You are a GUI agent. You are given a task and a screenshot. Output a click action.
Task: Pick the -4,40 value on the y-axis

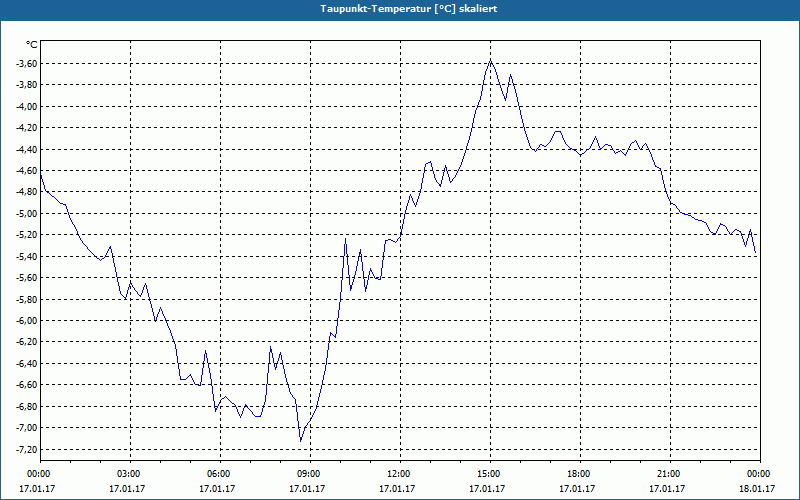(27, 149)
